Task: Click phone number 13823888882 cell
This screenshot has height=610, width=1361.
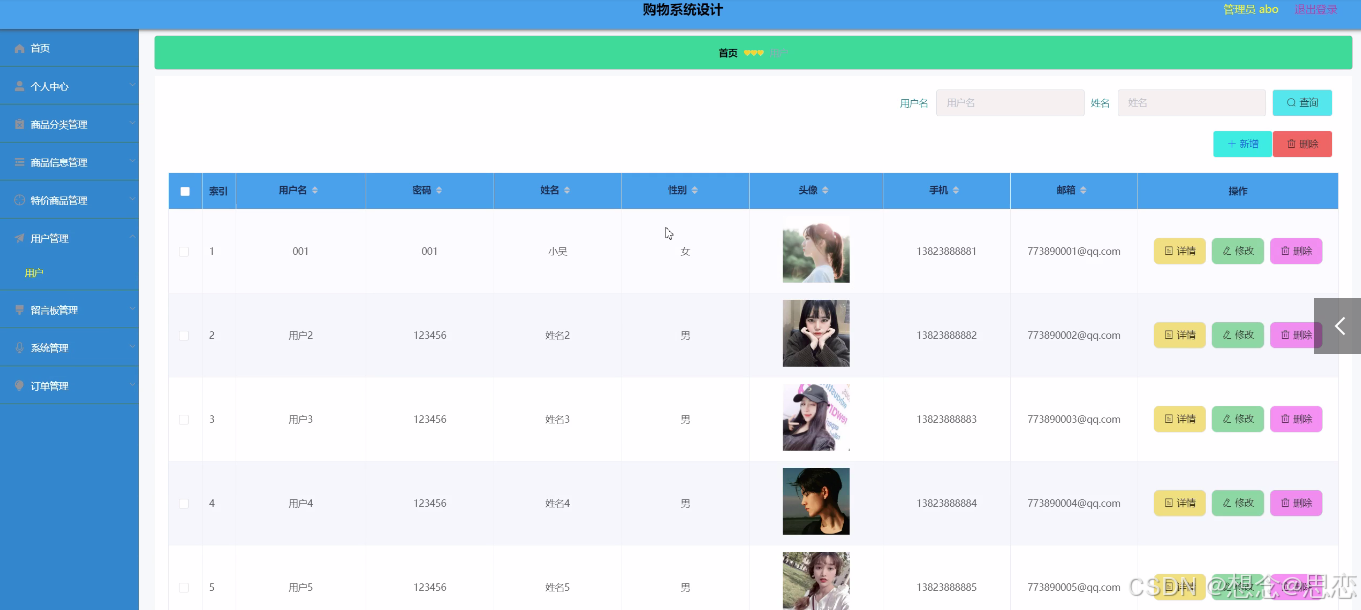Action: click(946, 336)
